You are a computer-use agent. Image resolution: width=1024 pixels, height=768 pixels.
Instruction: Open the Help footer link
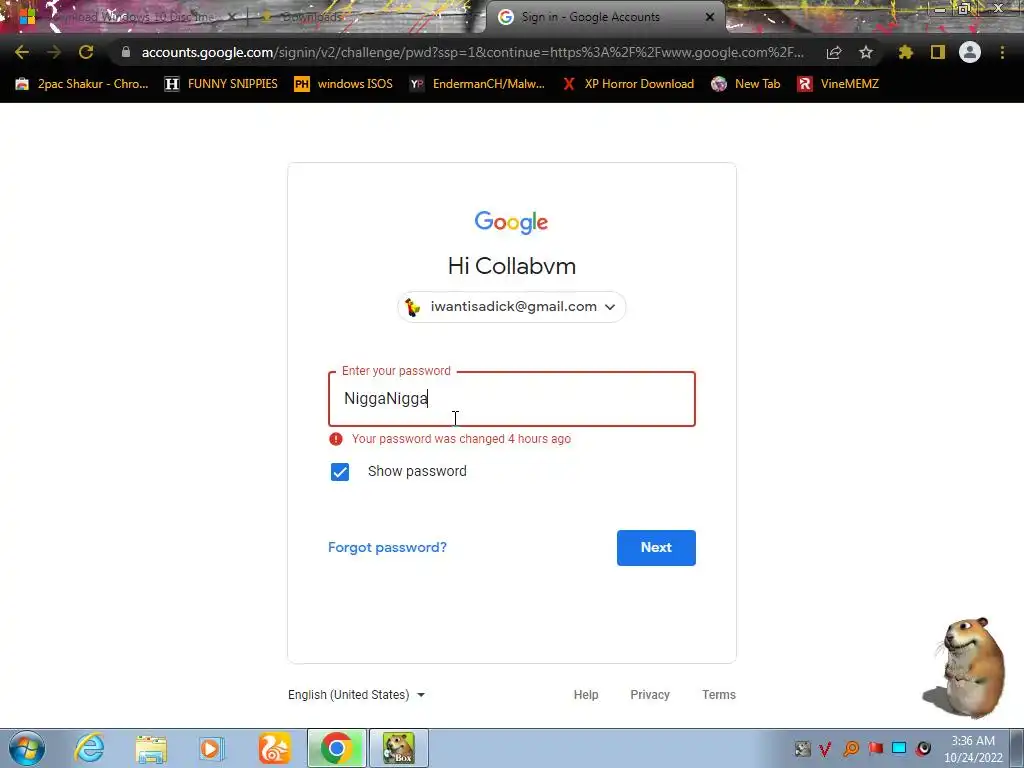click(x=586, y=695)
